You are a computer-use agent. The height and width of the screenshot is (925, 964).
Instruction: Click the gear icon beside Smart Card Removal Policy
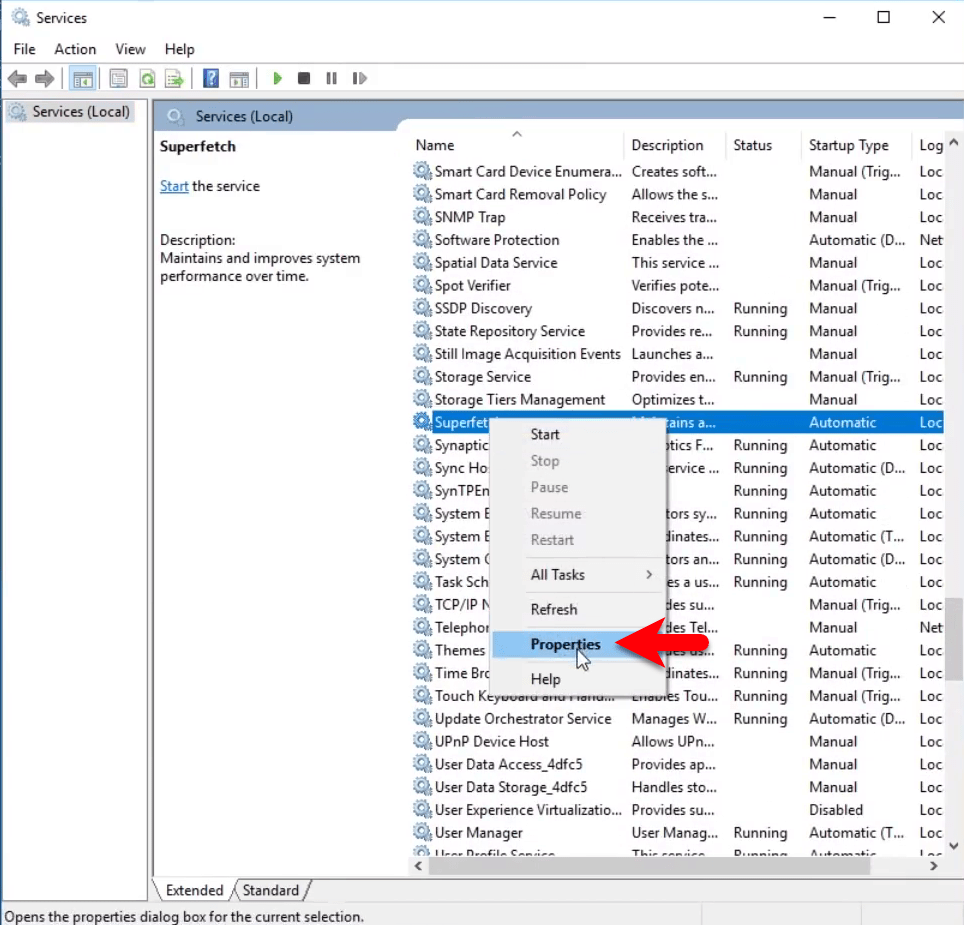pos(422,194)
